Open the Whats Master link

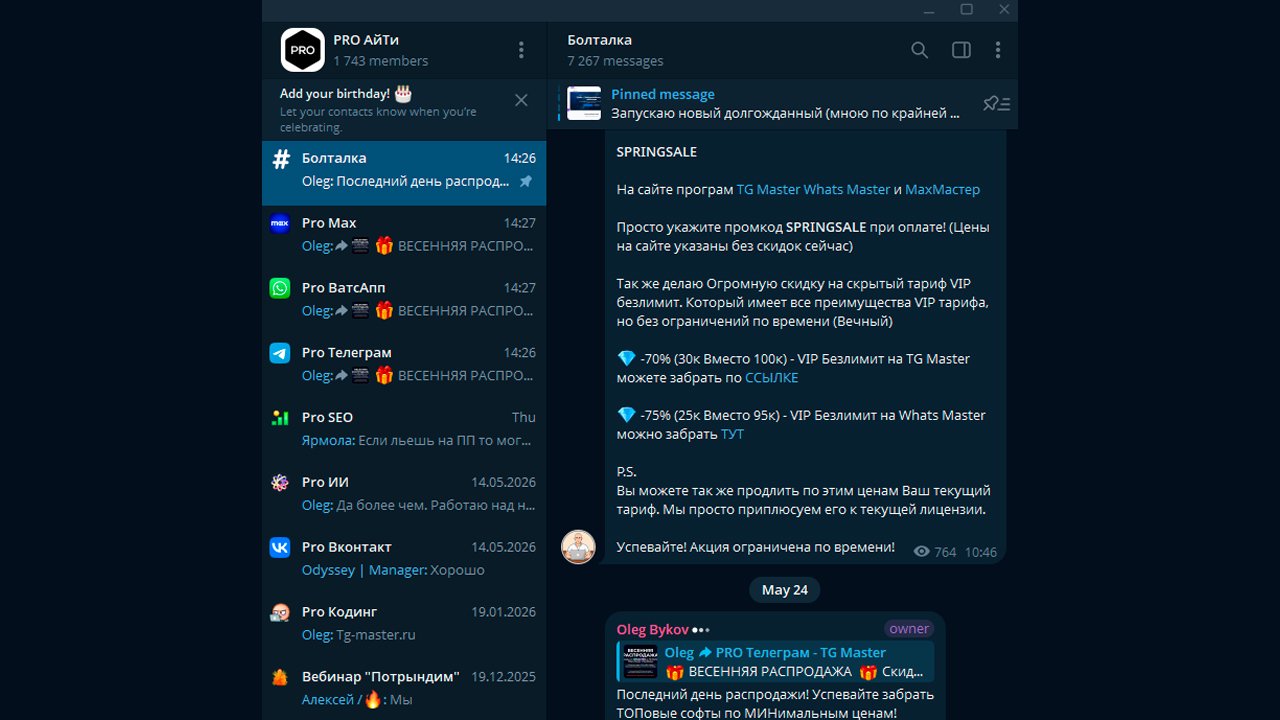tap(847, 189)
